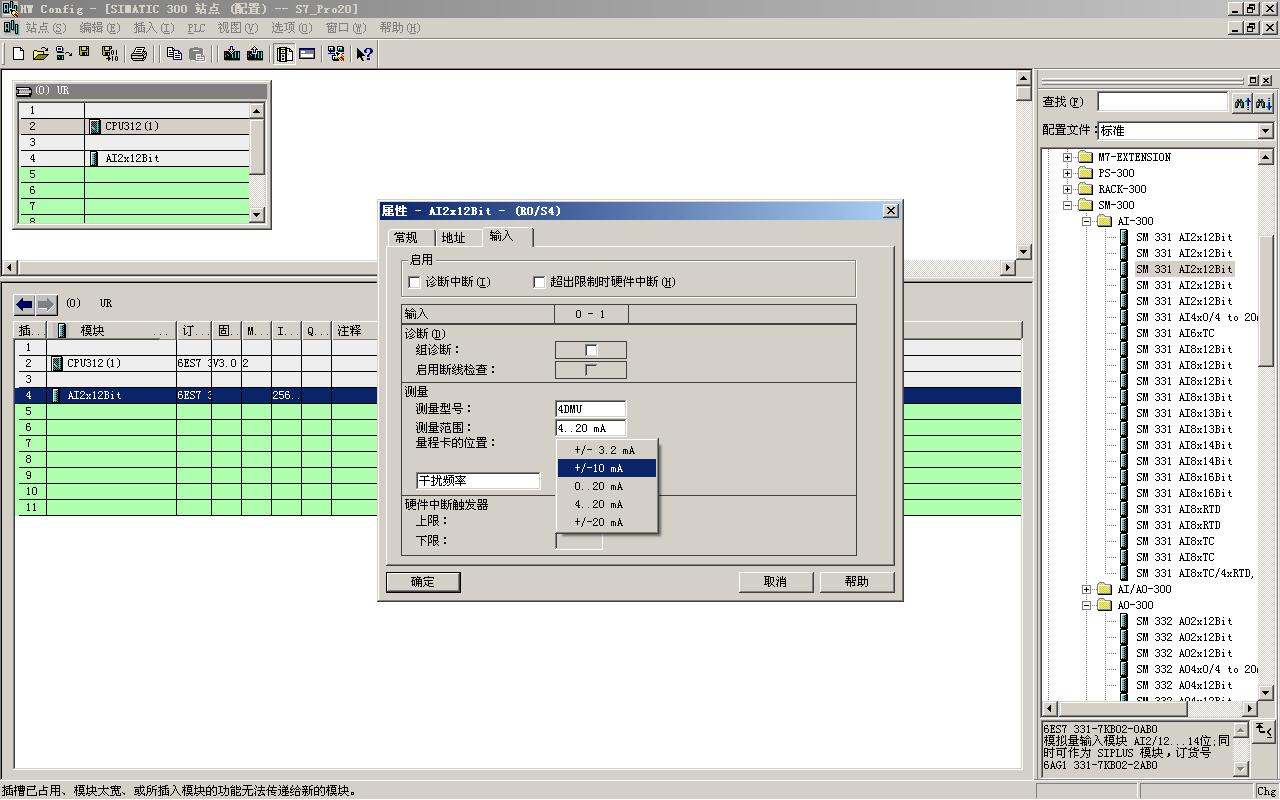The width and height of the screenshot is (1280, 800).
Task: Choose +/- 3.2 mA from the list
Action: coord(607,450)
